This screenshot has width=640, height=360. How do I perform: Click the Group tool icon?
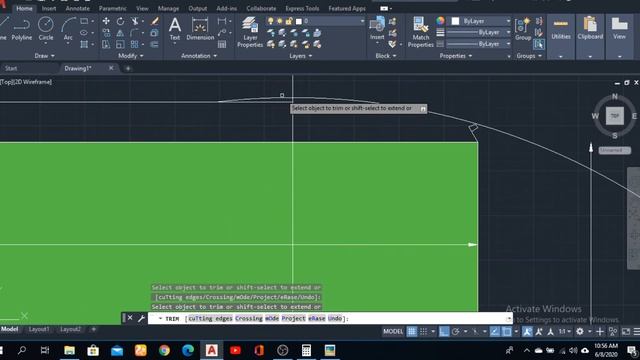[523, 29]
